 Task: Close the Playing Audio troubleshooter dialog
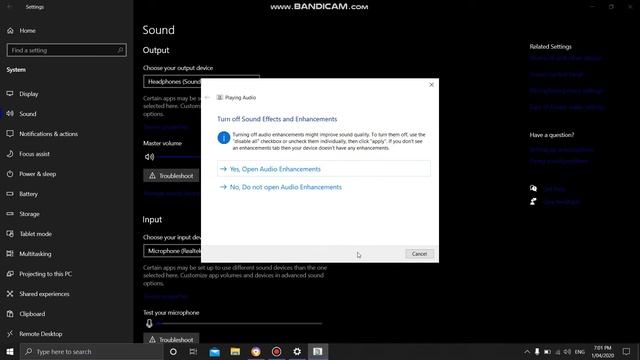tap(431, 85)
